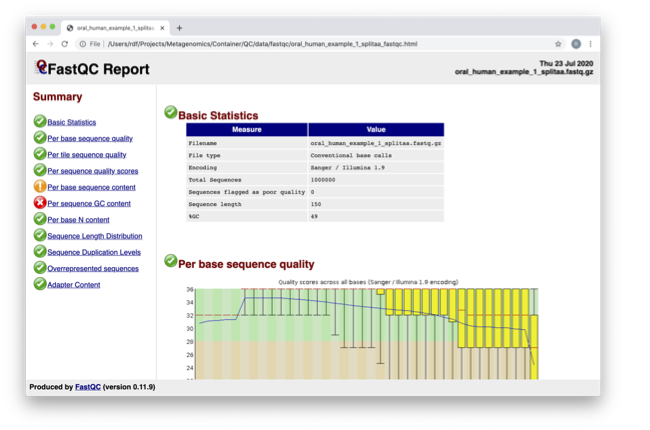The width and height of the screenshot is (650, 430).
Task: Open Overrepresented sequences link
Action: pyautogui.click(x=93, y=269)
